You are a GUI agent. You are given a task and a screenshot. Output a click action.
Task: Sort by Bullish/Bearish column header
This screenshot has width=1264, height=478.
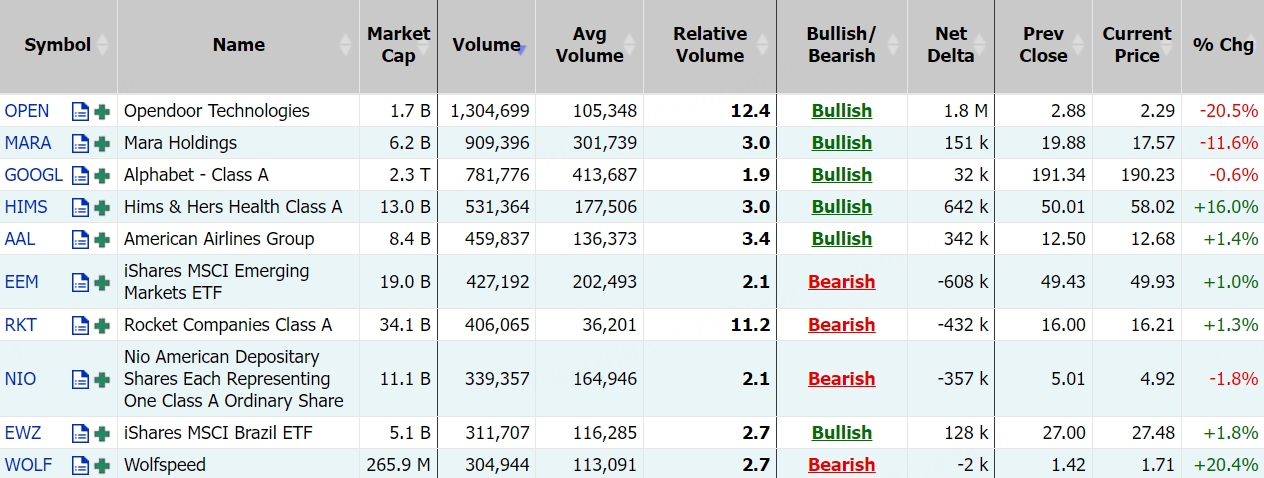(x=841, y=45)
